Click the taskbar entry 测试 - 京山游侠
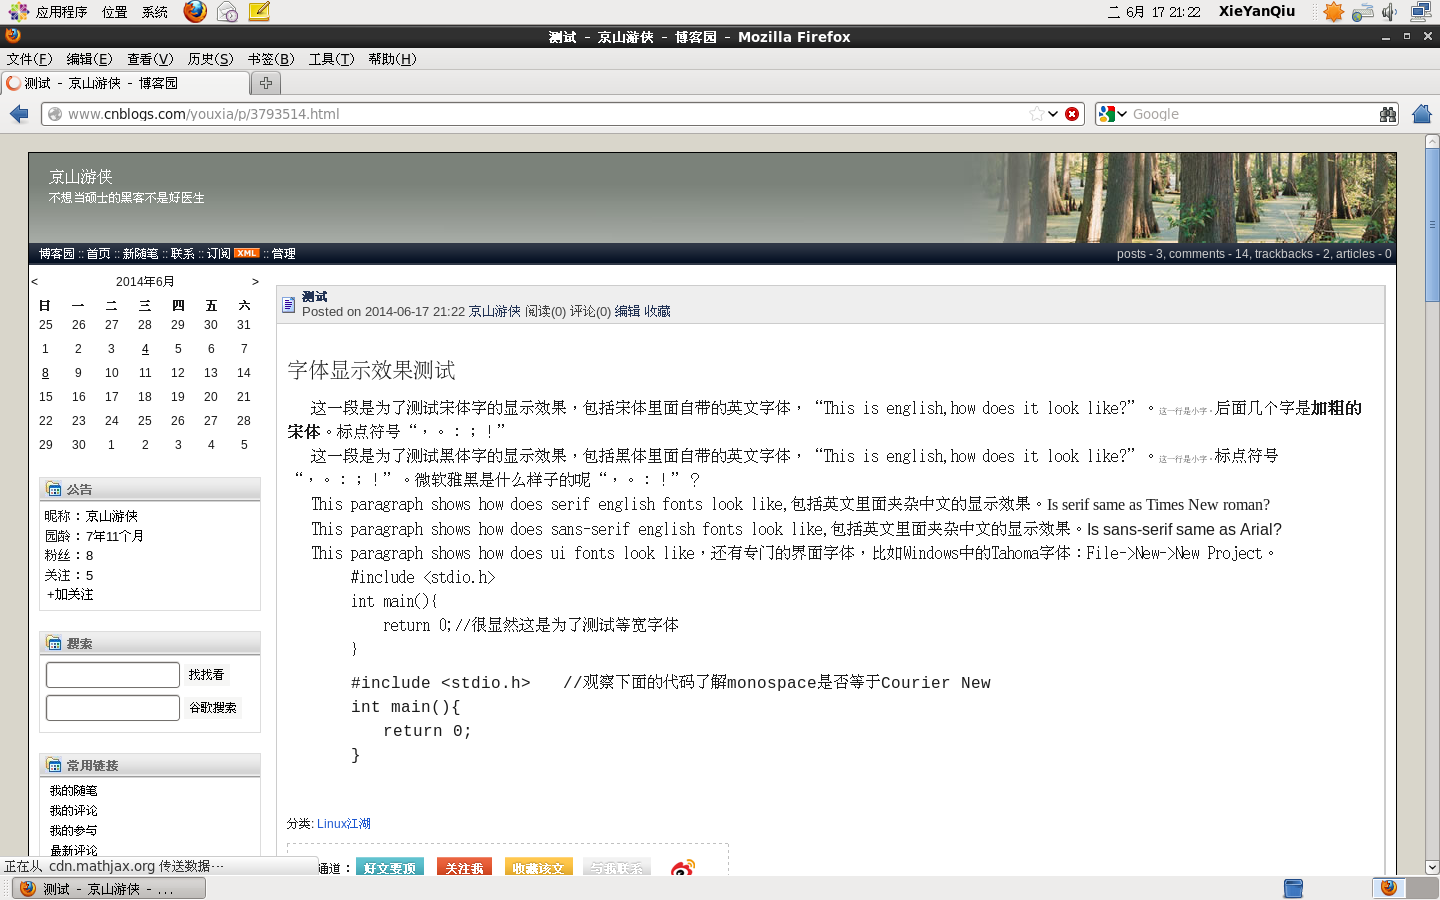Viewport: 1440px width, 900px height. [109, 888]
